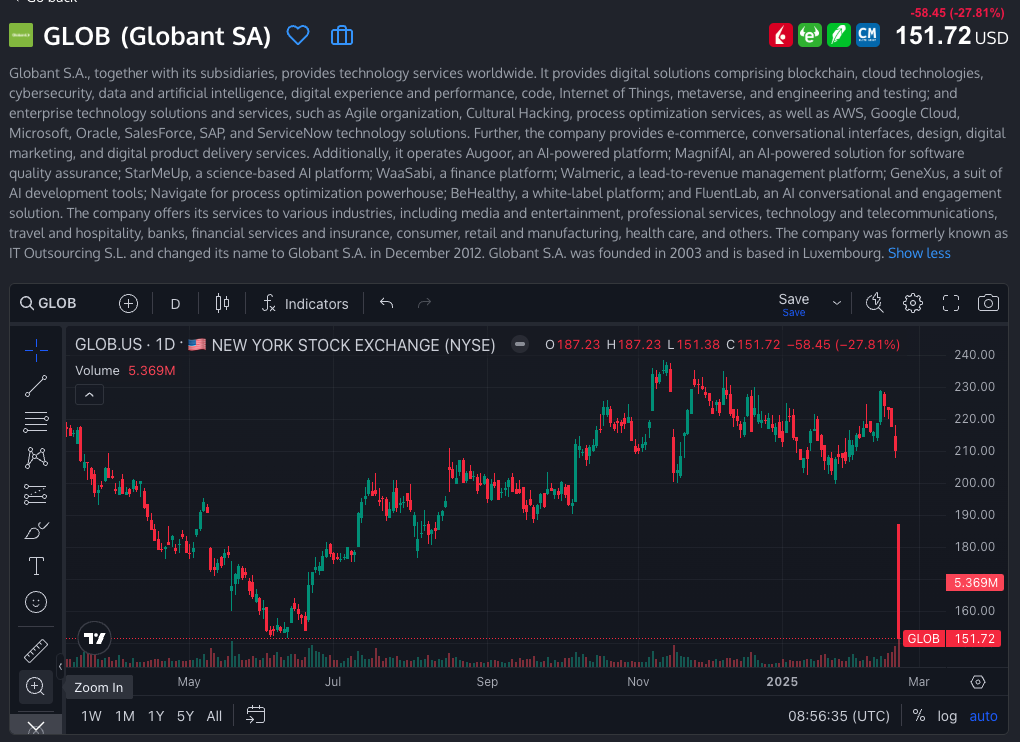Toggle log scale
This screenshot has width=1020, height=742.
[x=947, y=716]
